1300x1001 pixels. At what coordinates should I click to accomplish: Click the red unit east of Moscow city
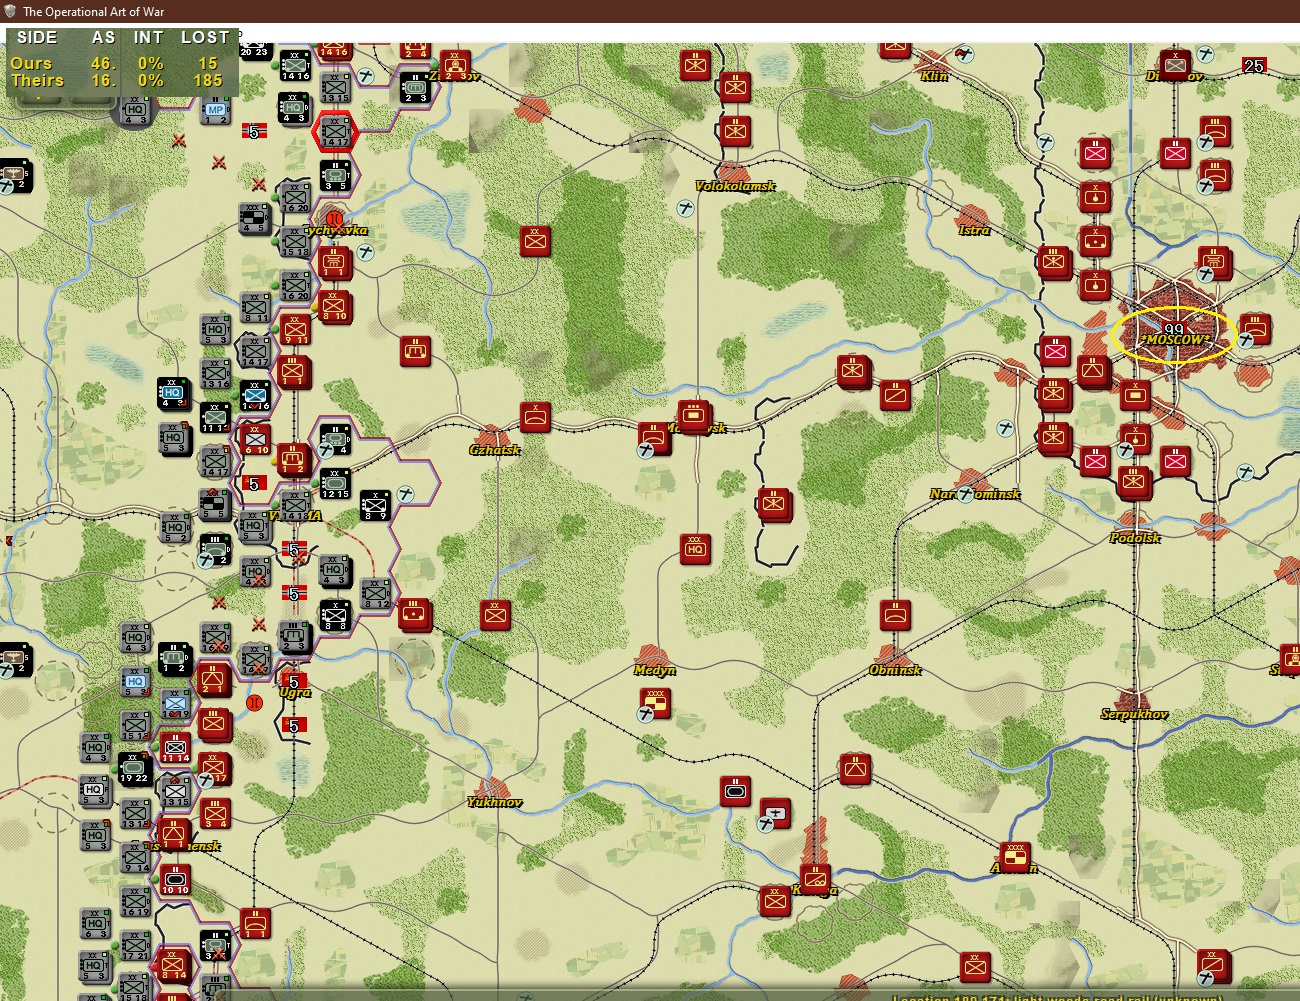[x=1255, y=328]
